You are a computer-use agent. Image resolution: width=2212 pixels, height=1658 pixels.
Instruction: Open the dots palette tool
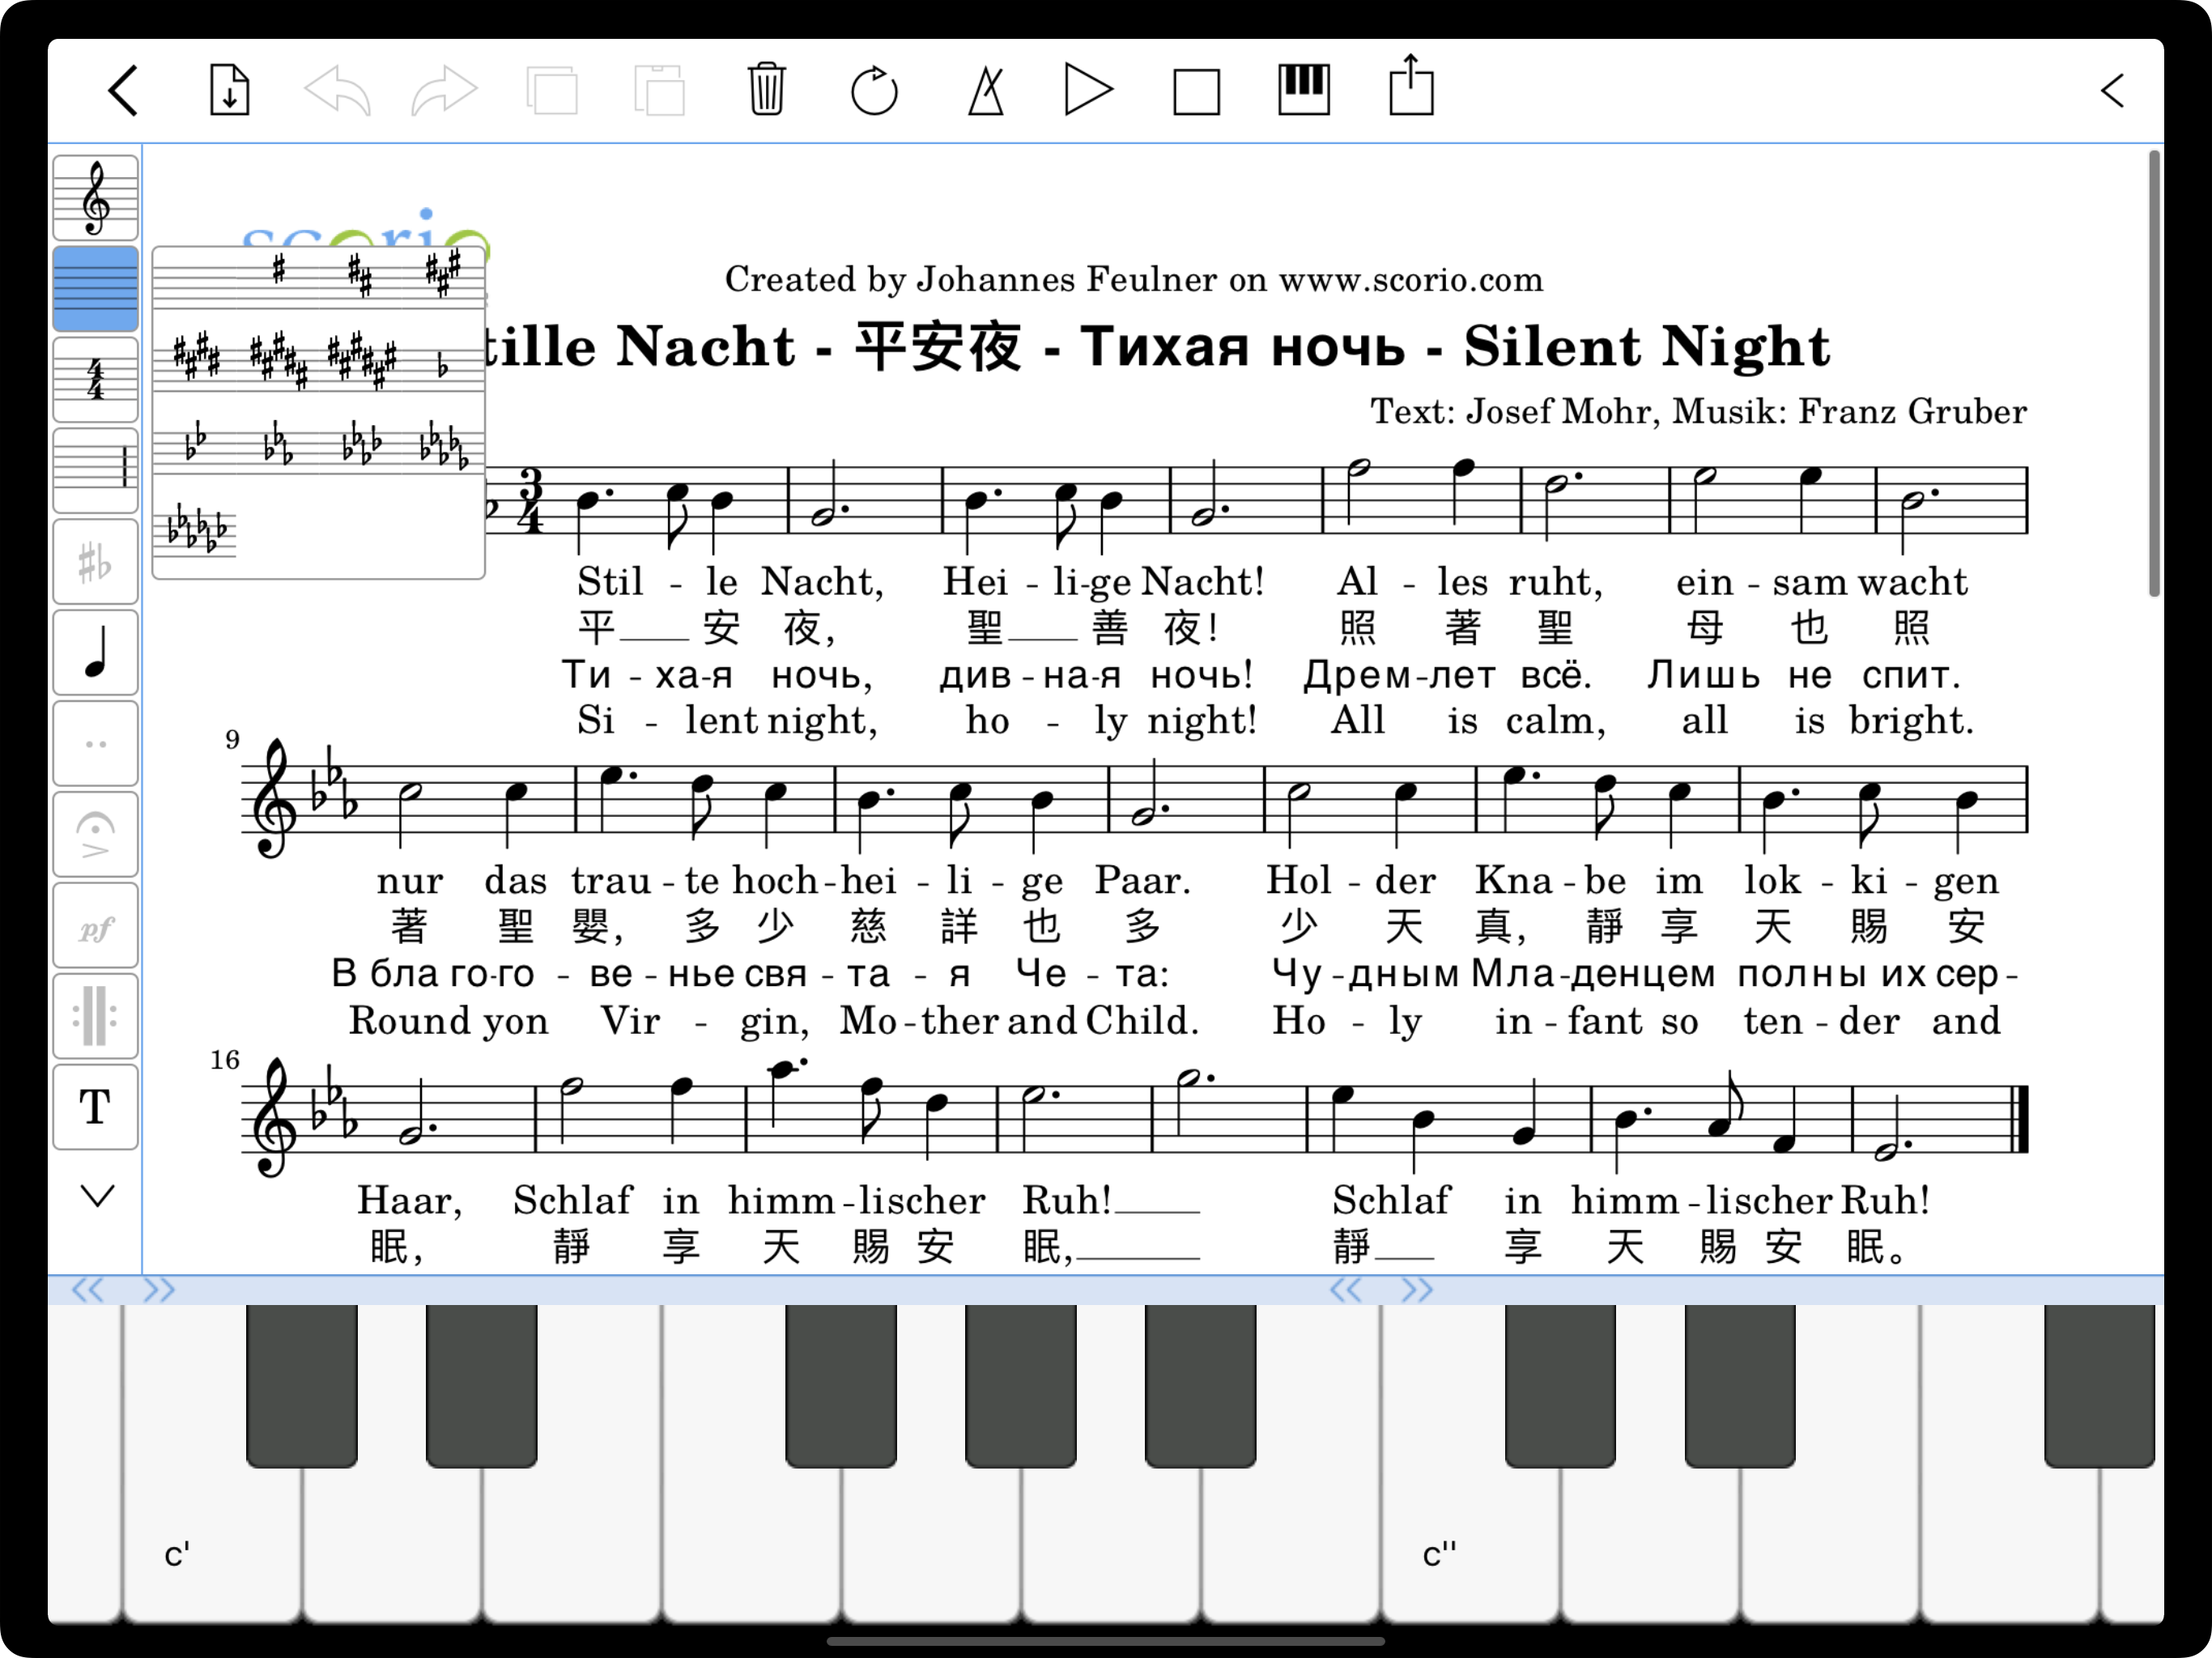click(95, 744)
